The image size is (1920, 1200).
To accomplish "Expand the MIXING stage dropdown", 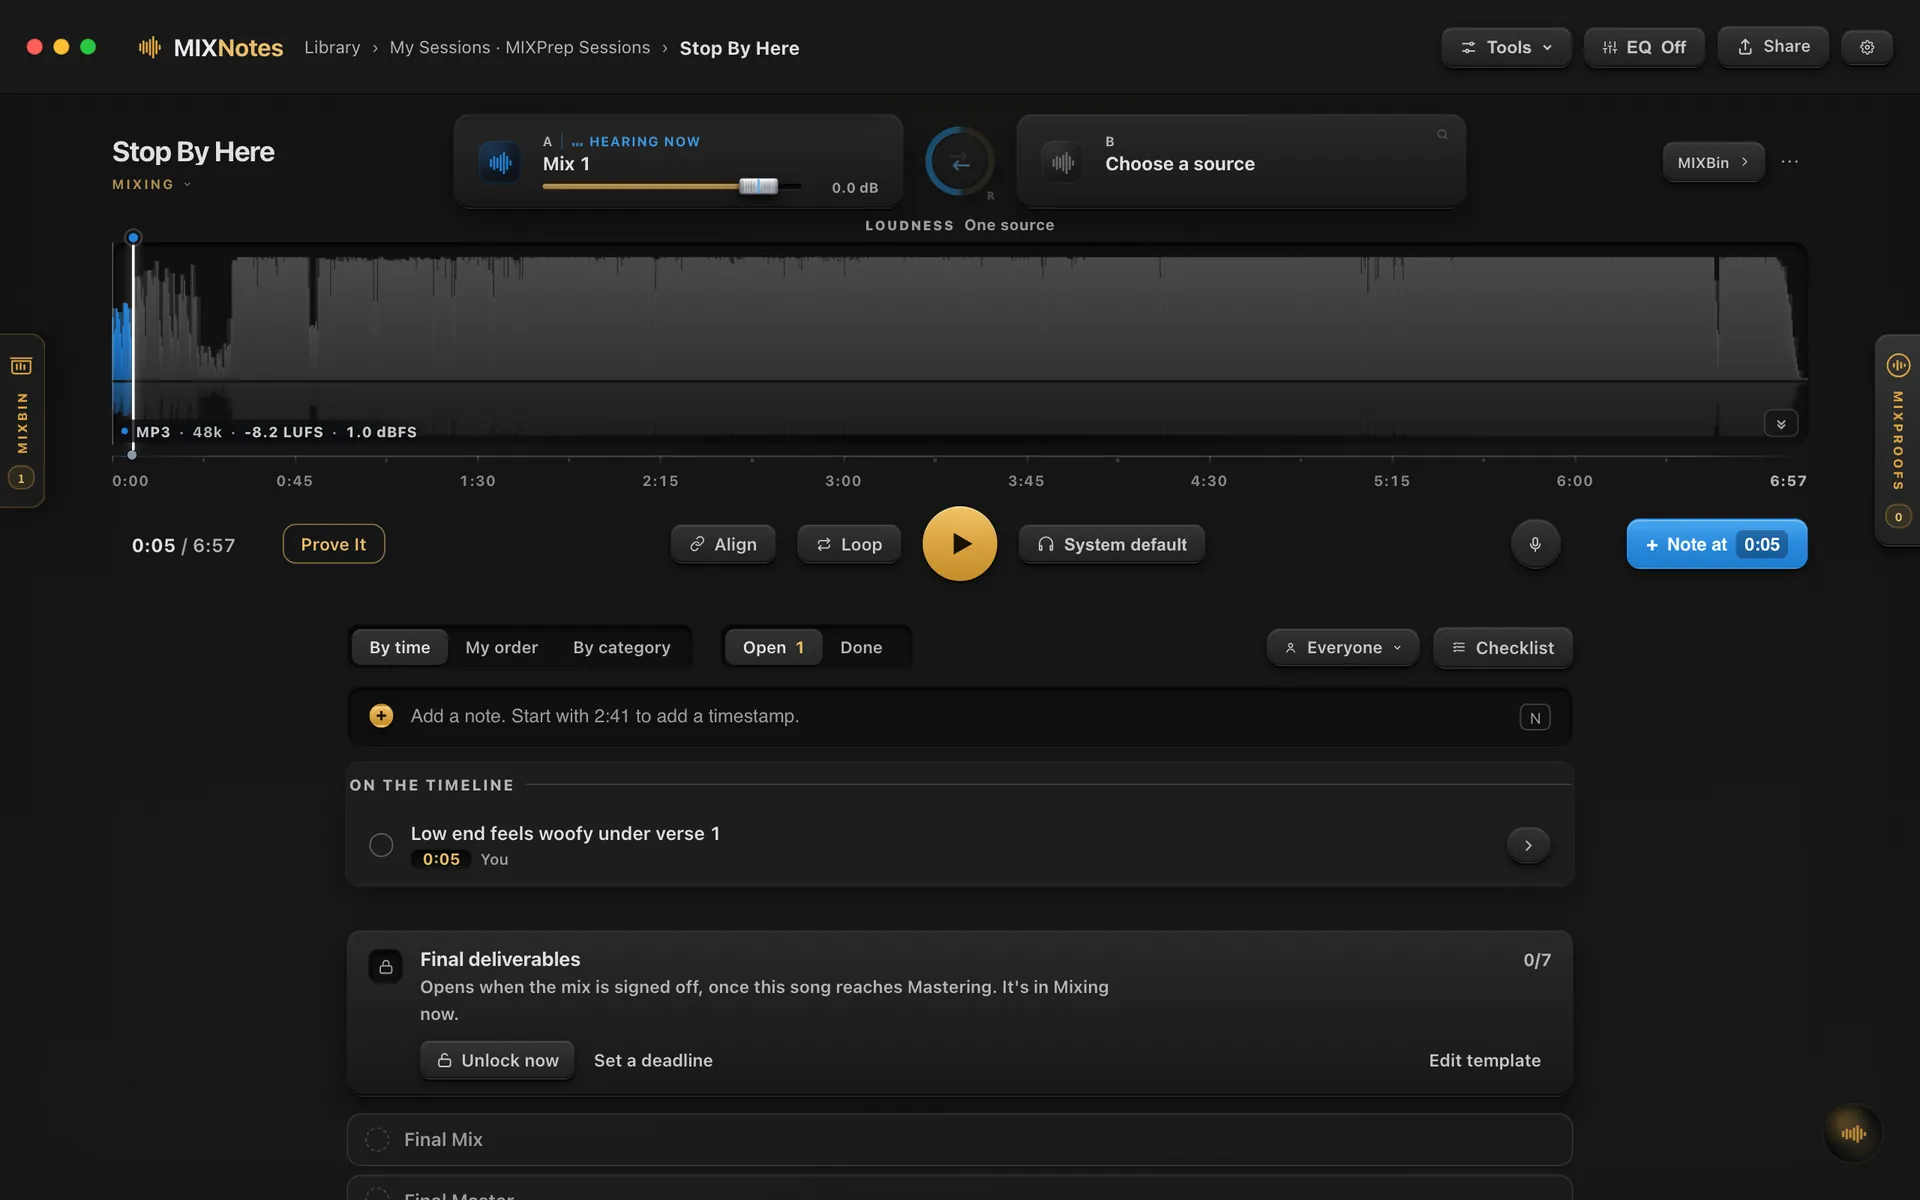I will [151, 184].
